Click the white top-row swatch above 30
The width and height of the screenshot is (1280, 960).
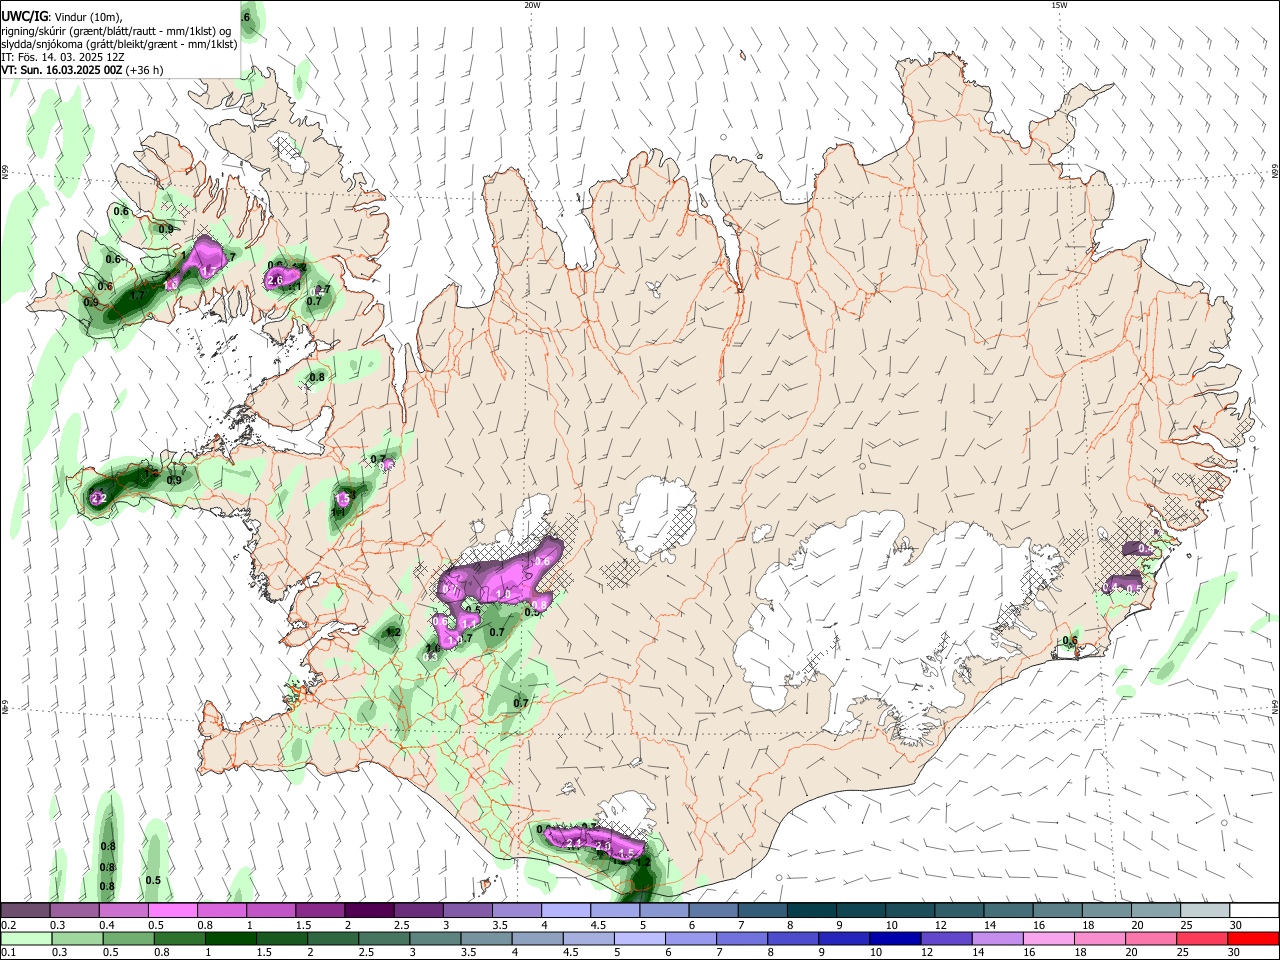1255,910
